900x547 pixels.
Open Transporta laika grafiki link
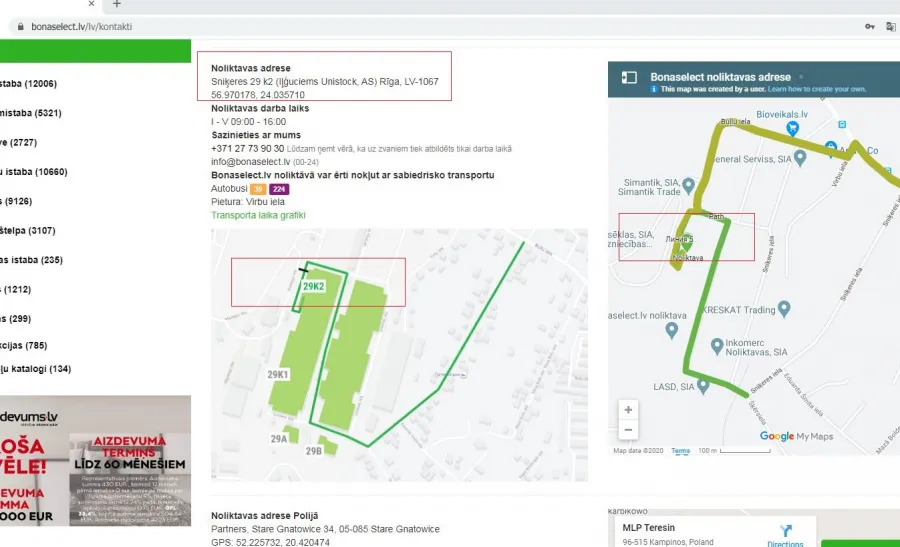pos(258,215)
